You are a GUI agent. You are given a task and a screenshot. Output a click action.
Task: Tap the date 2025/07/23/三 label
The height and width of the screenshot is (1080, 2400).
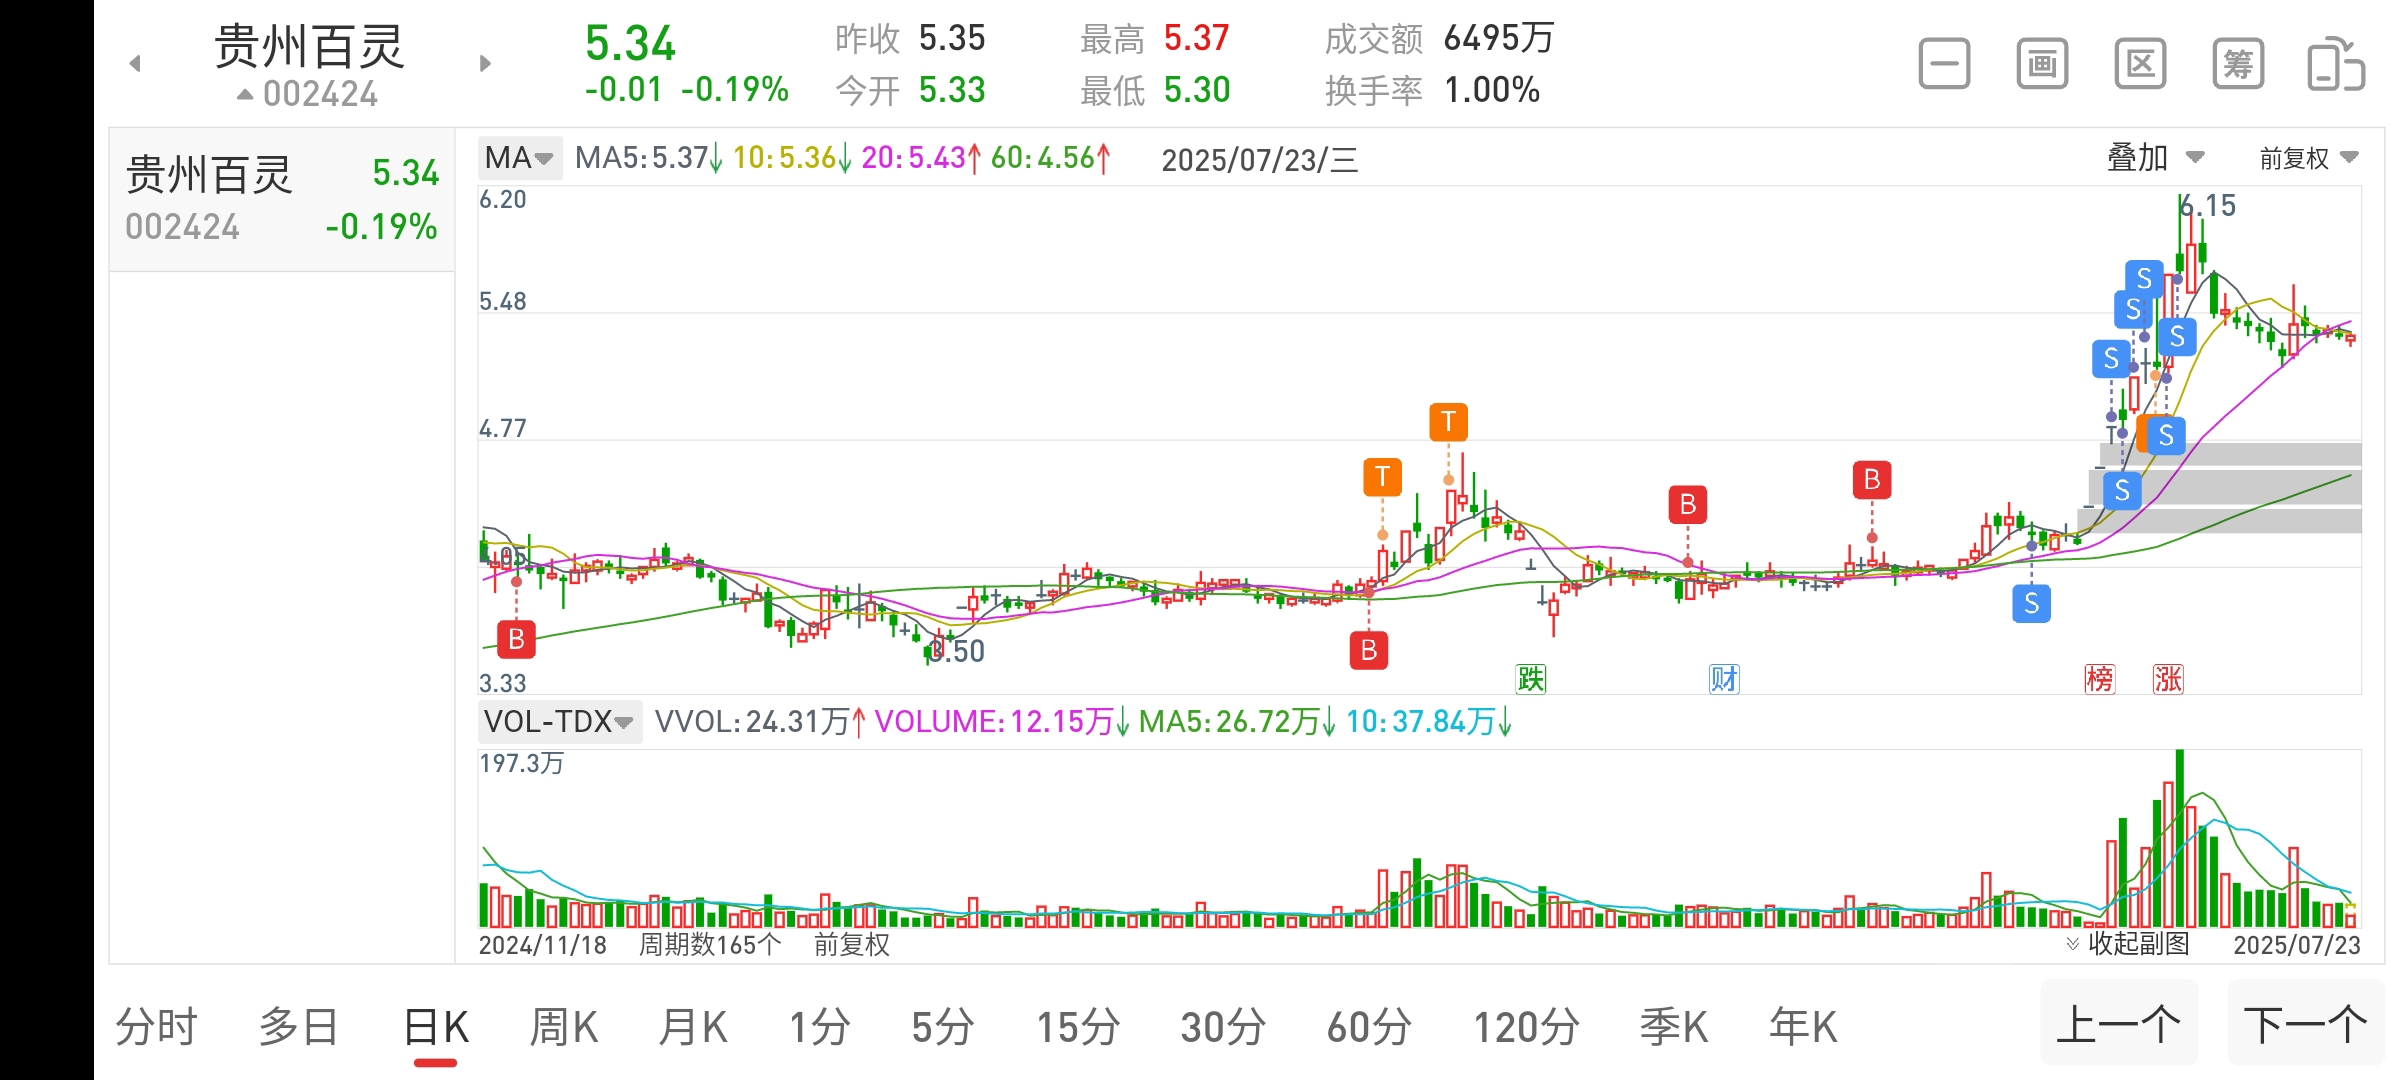(x=1260, y=160)
